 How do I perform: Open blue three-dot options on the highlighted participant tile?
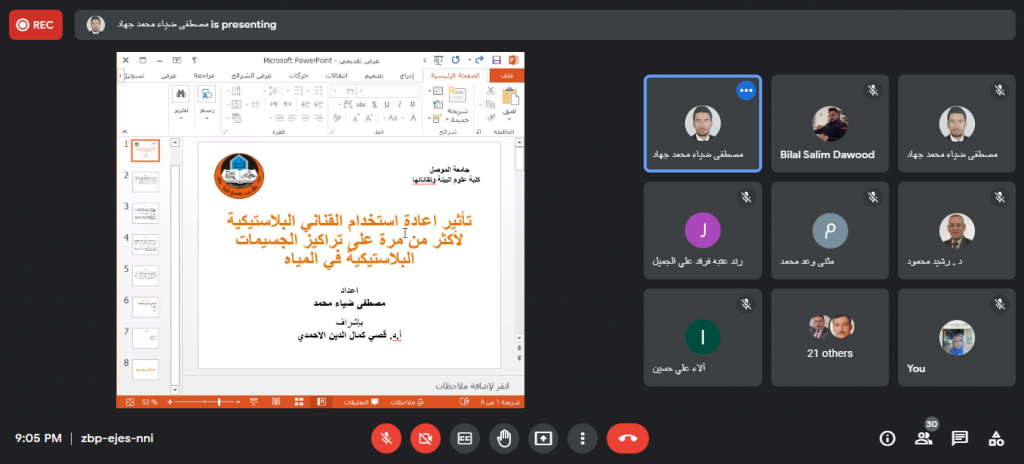pos(745,90)
